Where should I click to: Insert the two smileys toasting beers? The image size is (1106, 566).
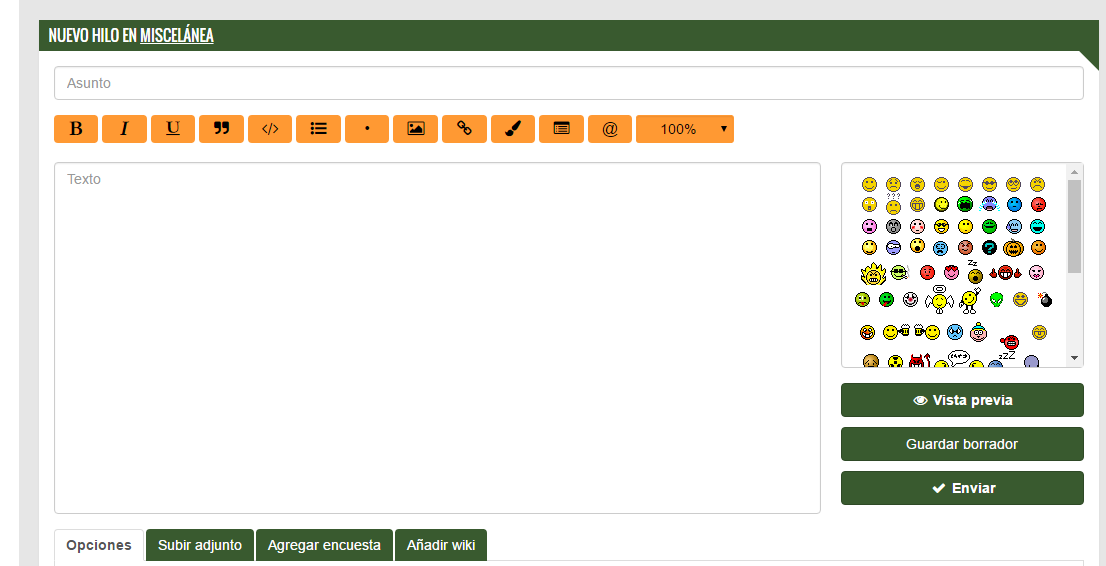(911, 332)
